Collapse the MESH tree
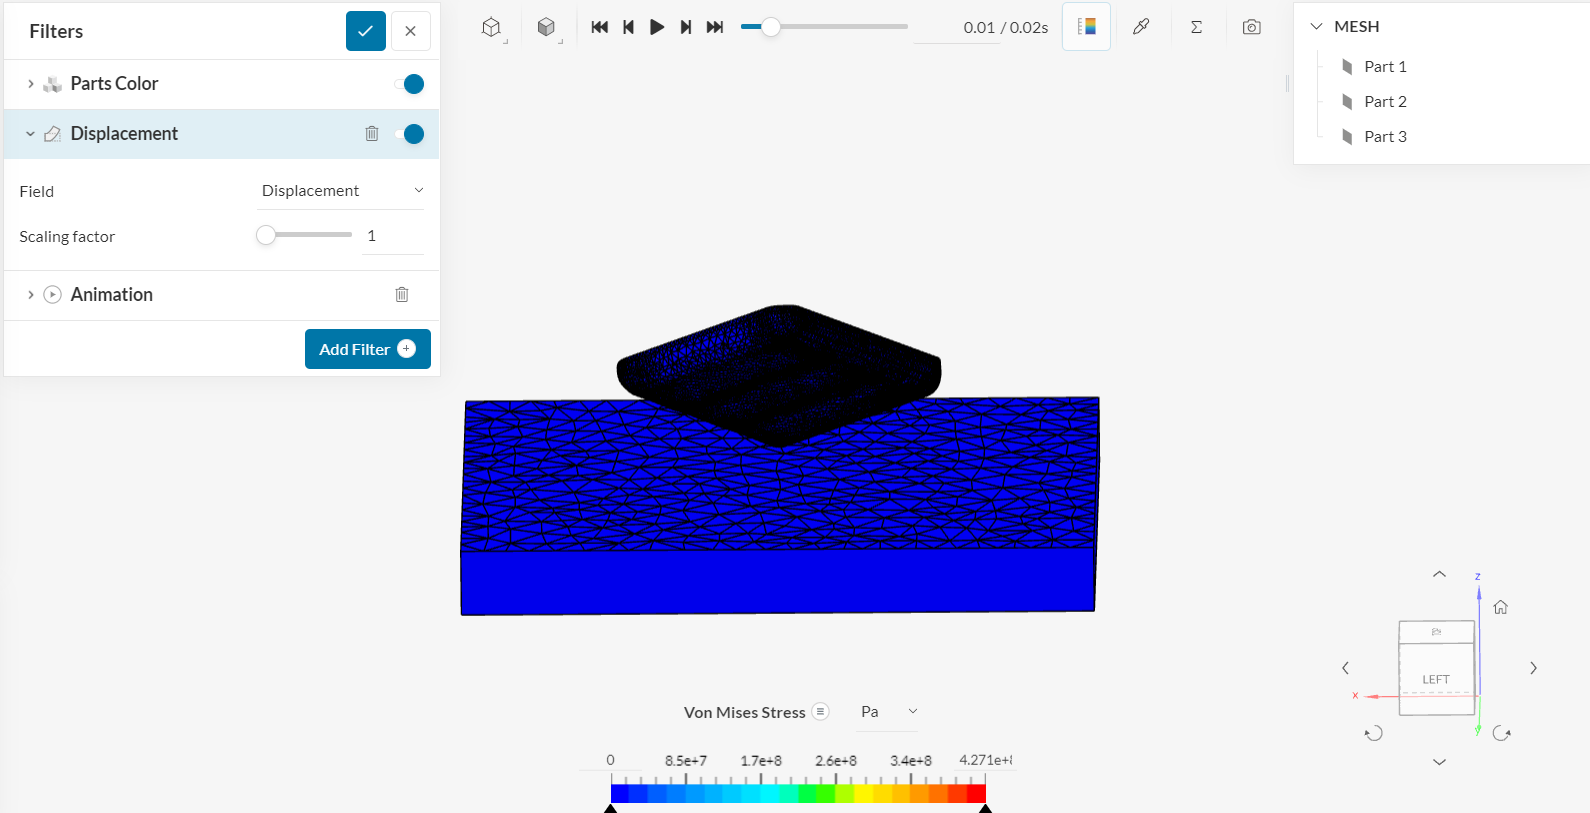 tap(1316, 27)
